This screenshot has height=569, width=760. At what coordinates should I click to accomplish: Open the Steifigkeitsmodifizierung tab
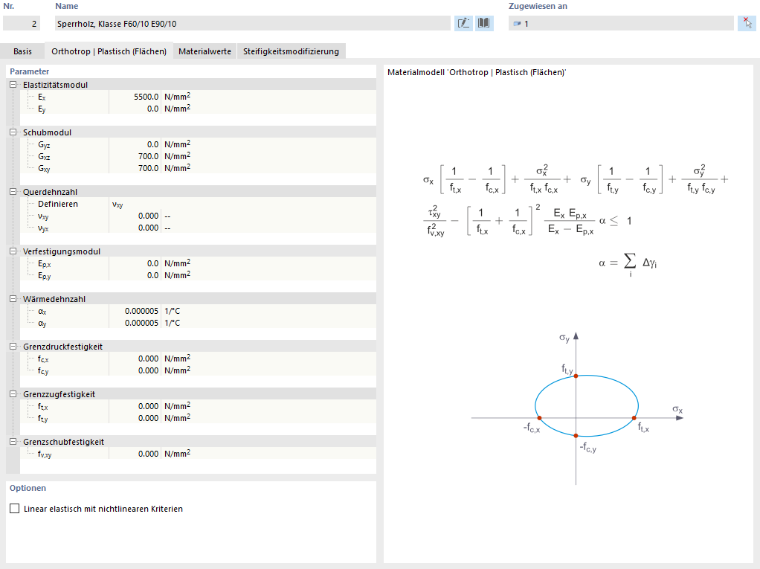[x=291, y=51]
